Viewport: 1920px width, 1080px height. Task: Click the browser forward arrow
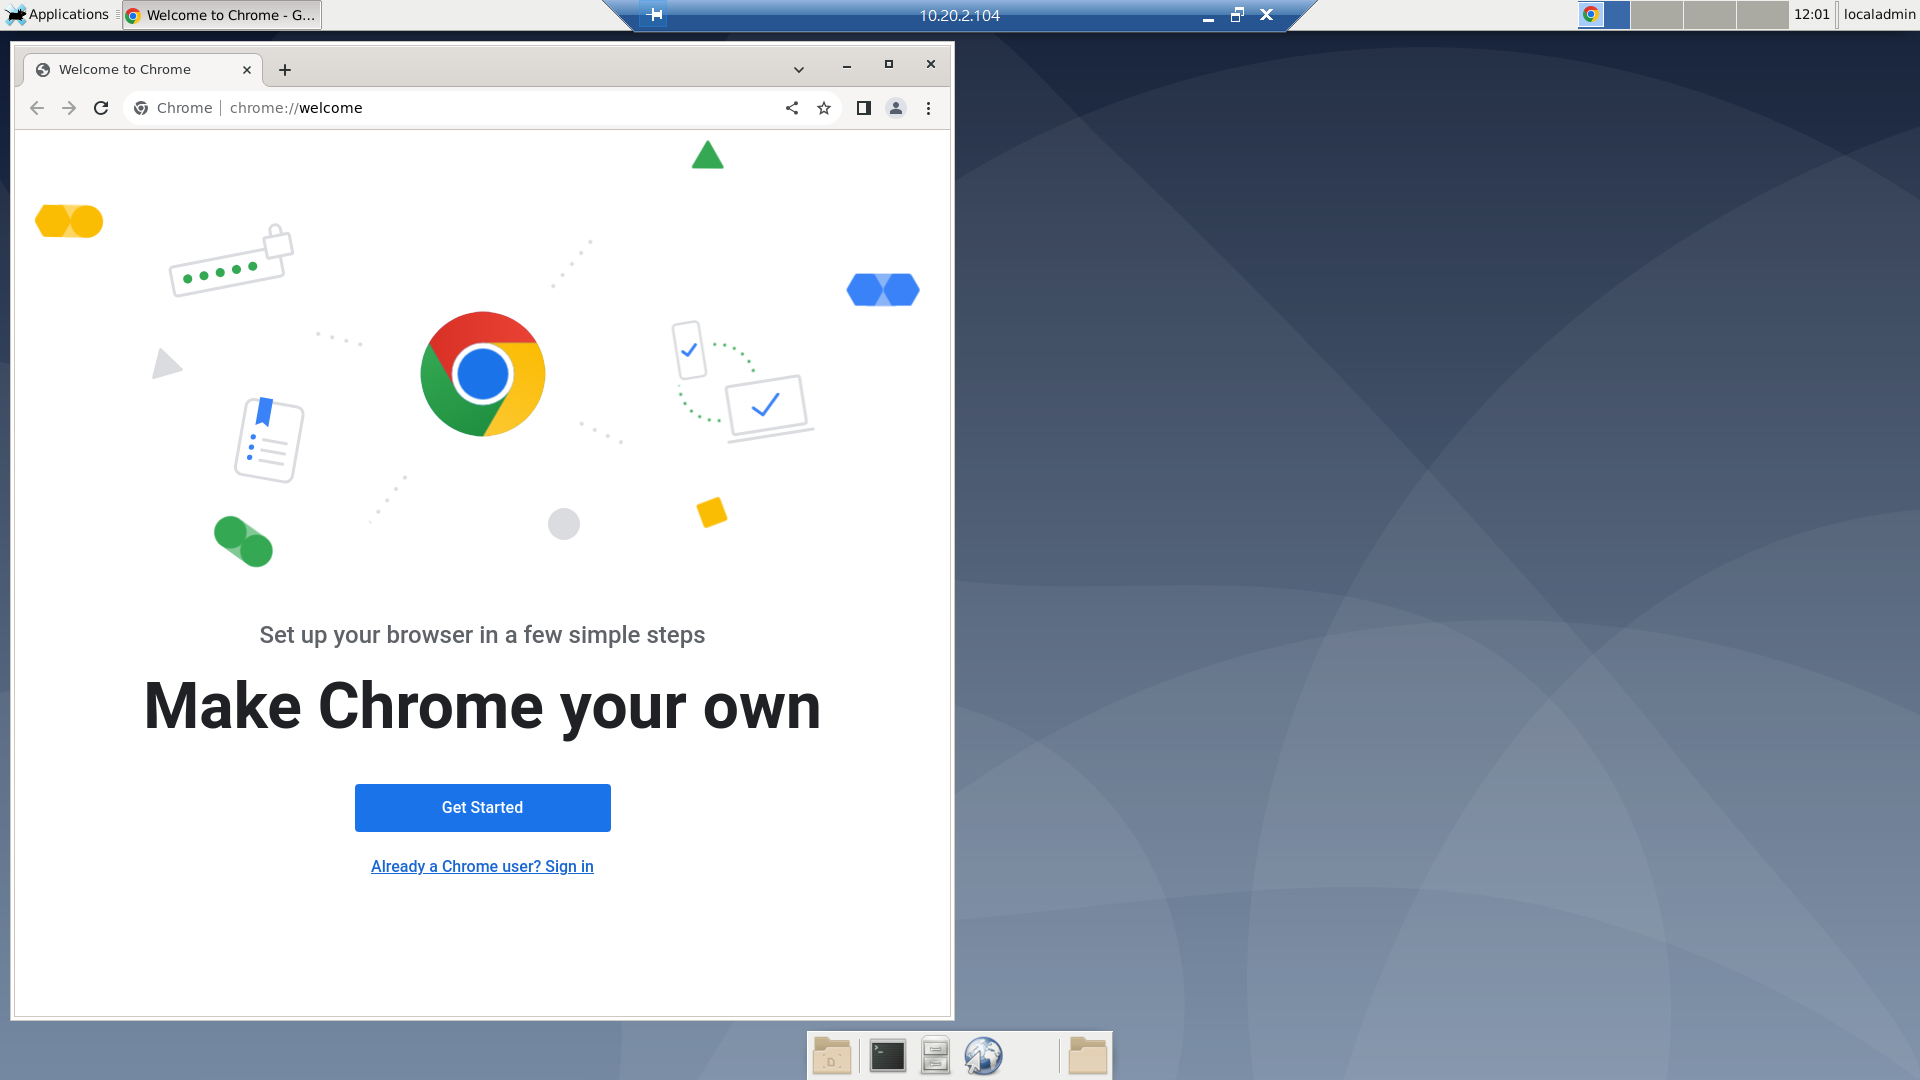click(x=69, y=108)
